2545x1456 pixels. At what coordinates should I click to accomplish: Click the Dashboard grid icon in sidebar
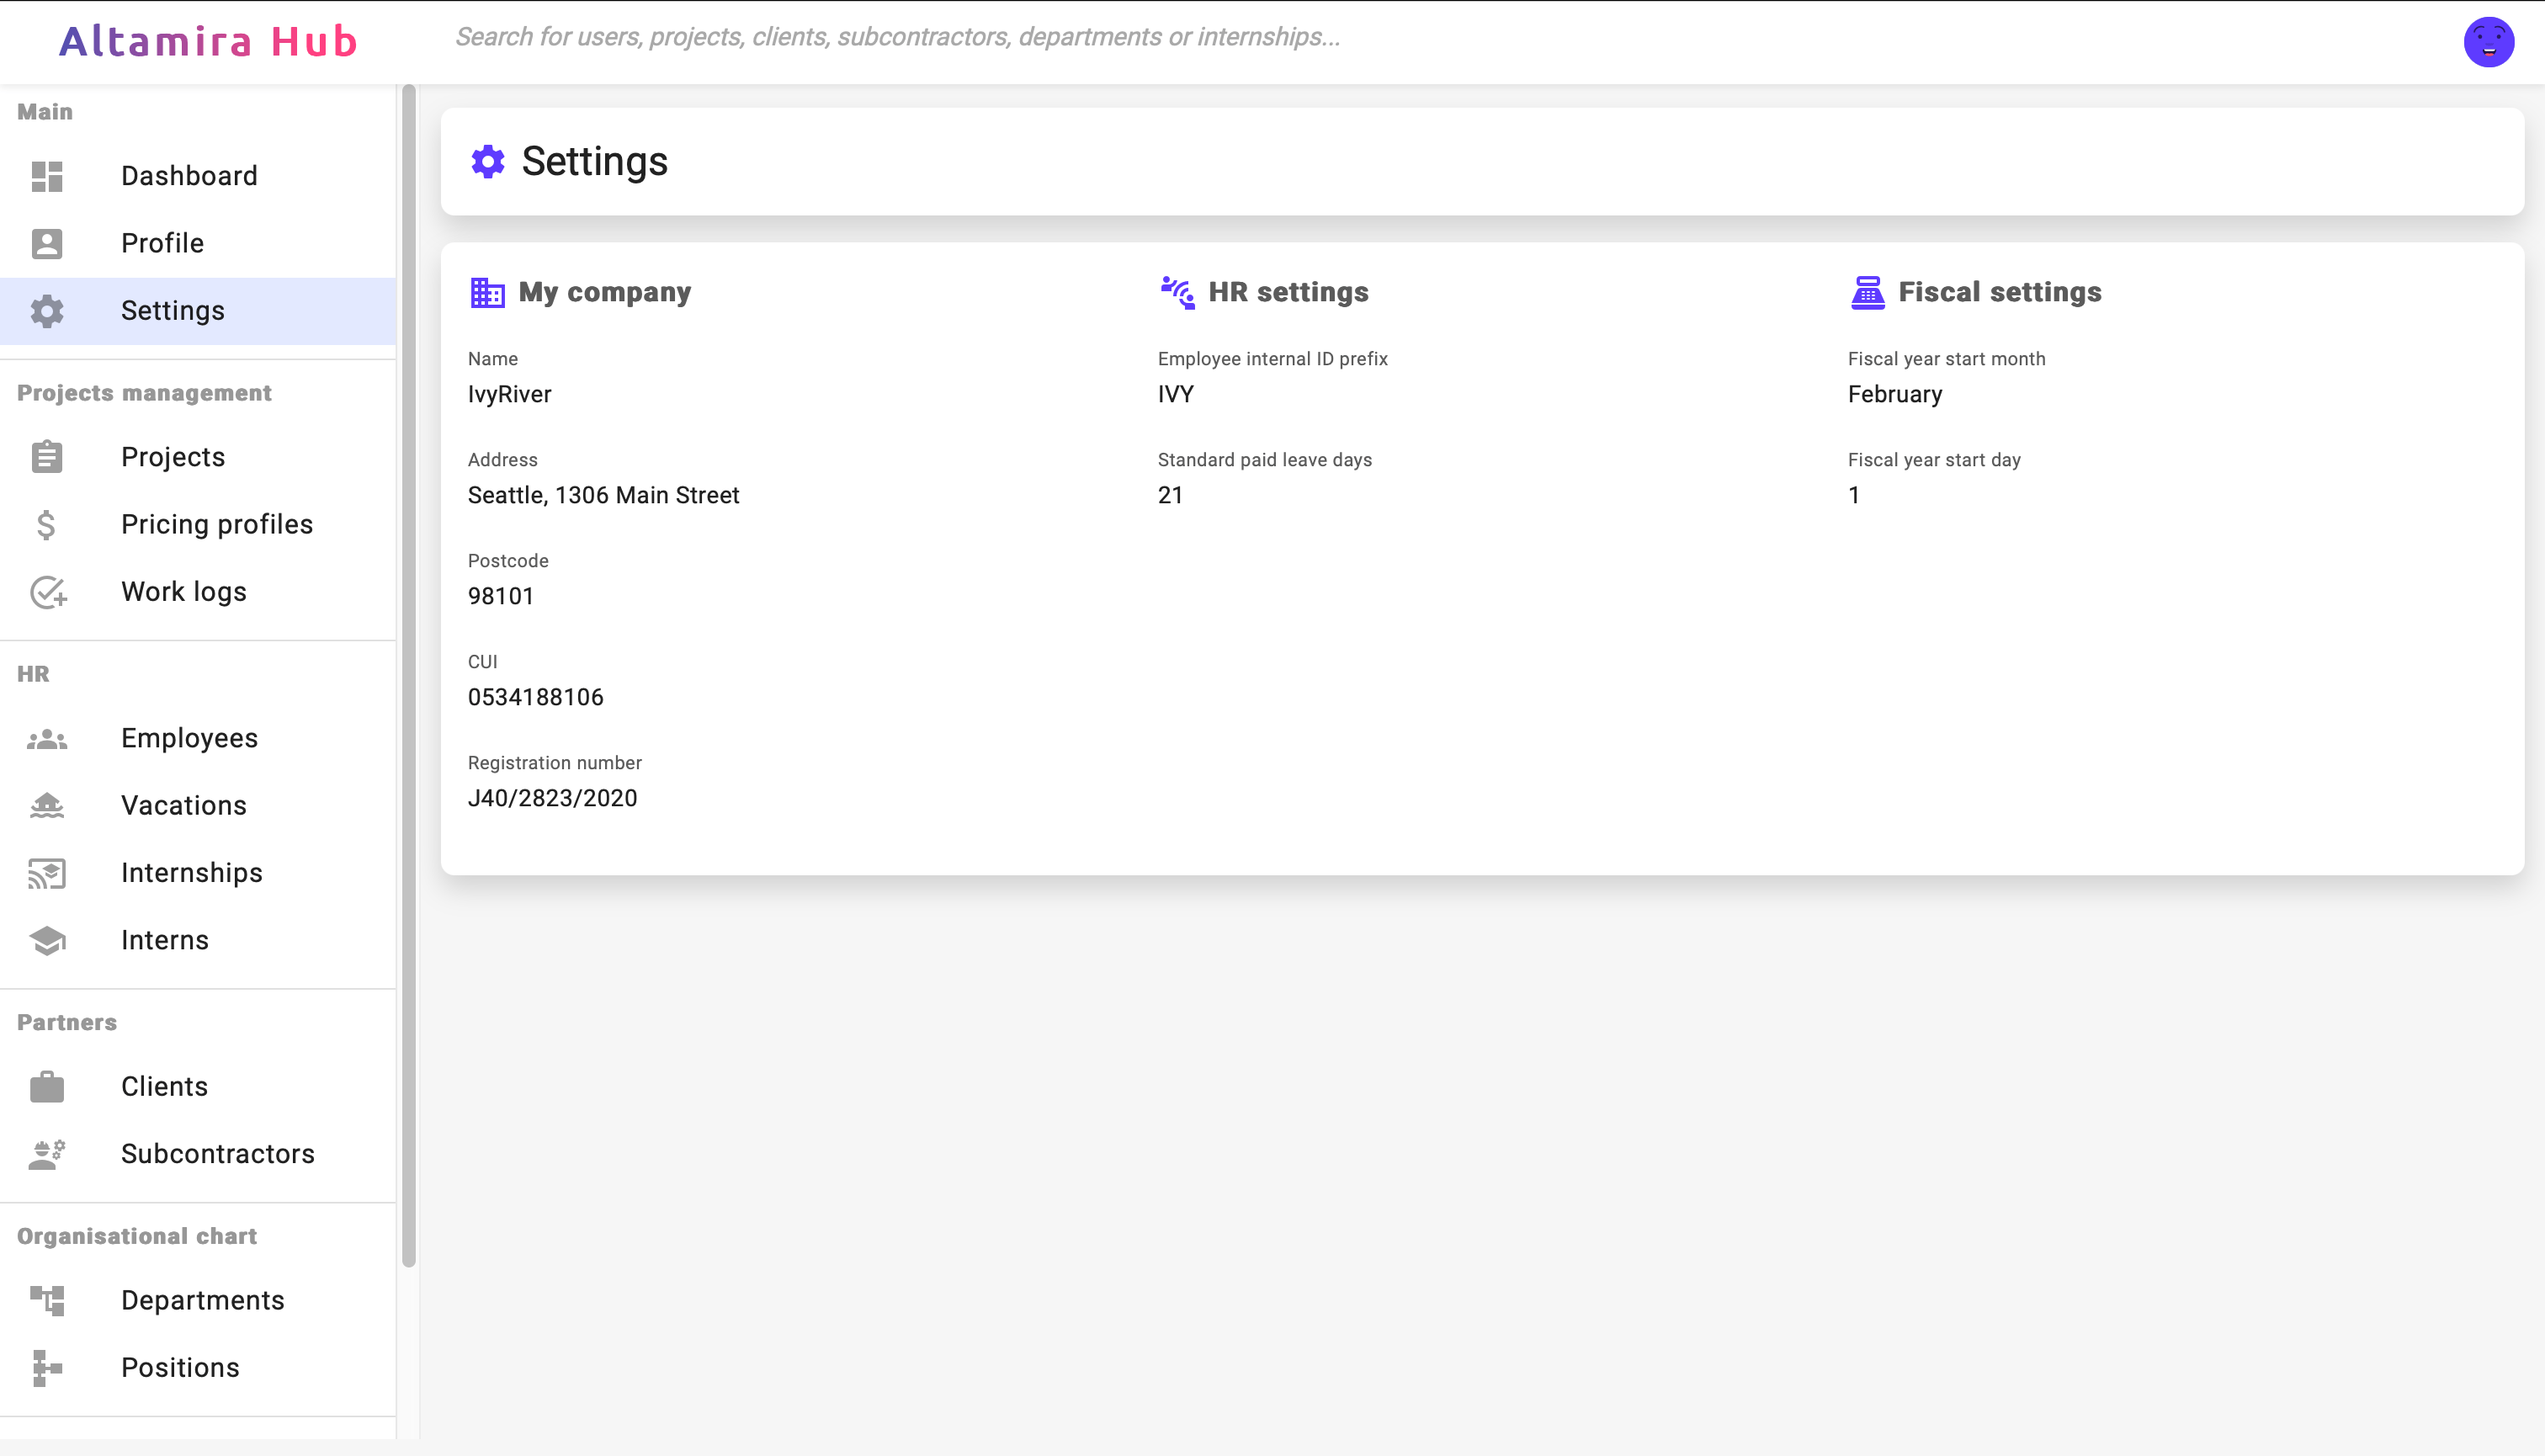pyautogui.click(x=46, y=176)
